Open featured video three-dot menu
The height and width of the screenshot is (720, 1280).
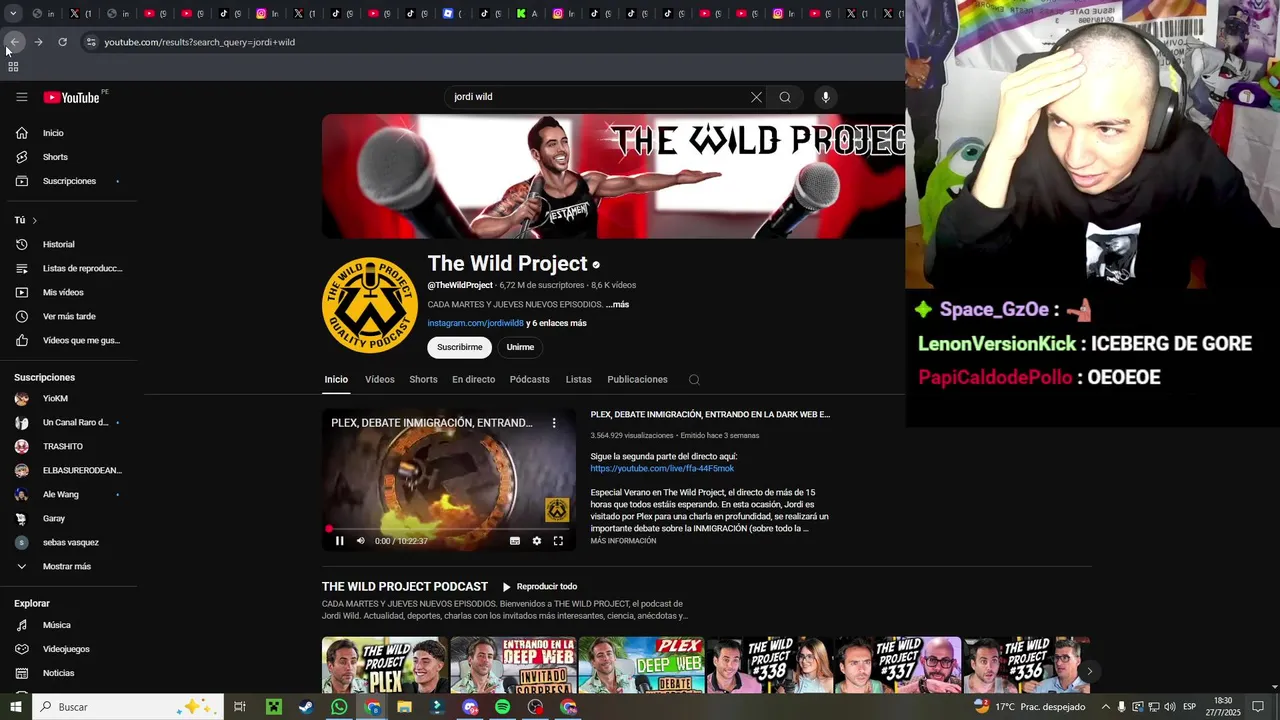tap(554, 423)
